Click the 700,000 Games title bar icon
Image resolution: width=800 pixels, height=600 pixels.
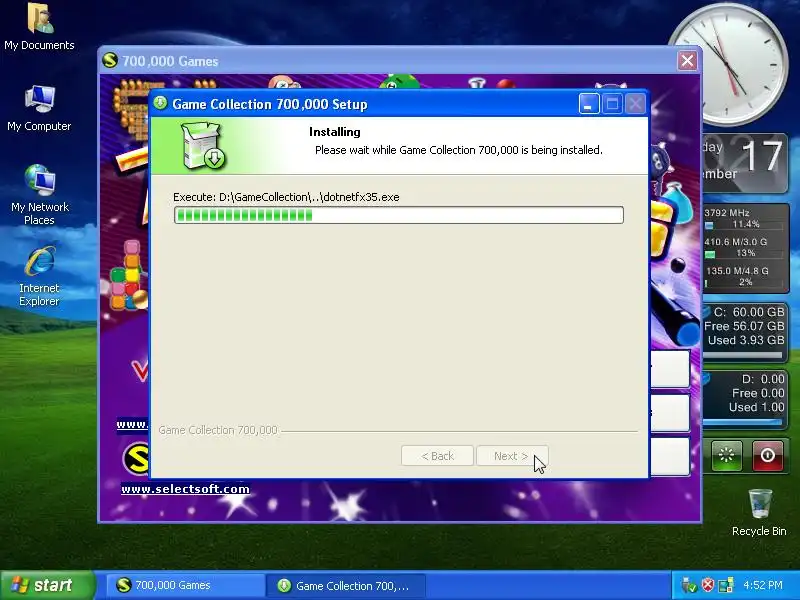click(x=110, y=60)
